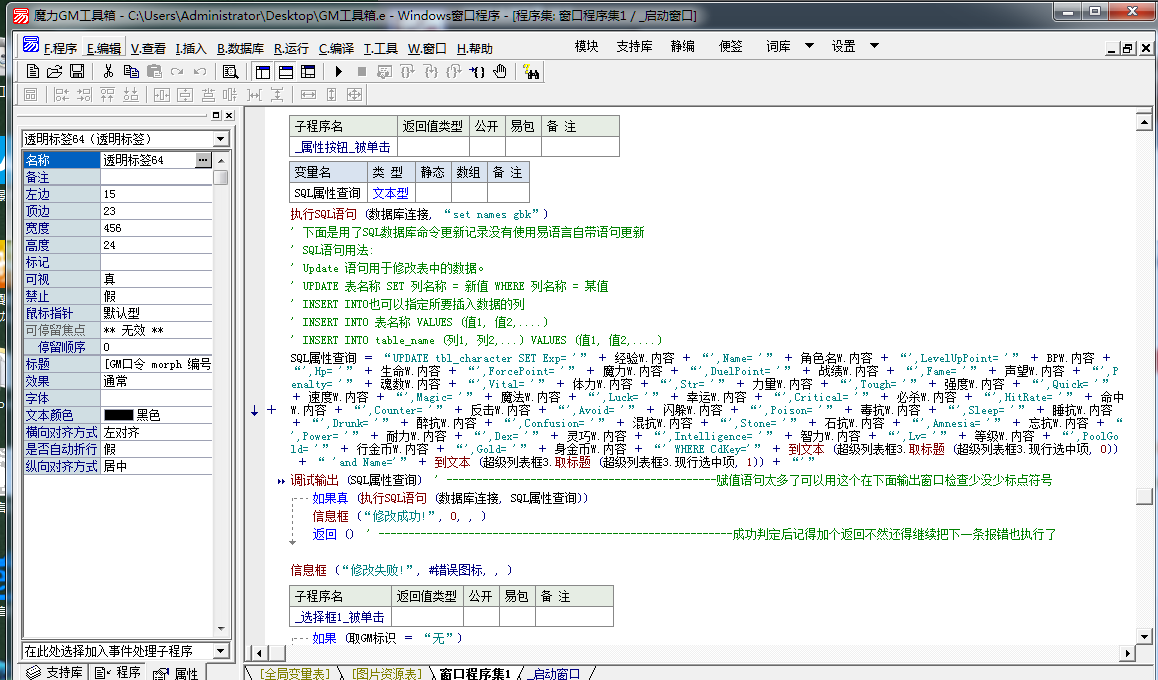Click the ellipsis button beside 名称 field
Screen dimensions: 1158x680
click(x=203, y=160)
